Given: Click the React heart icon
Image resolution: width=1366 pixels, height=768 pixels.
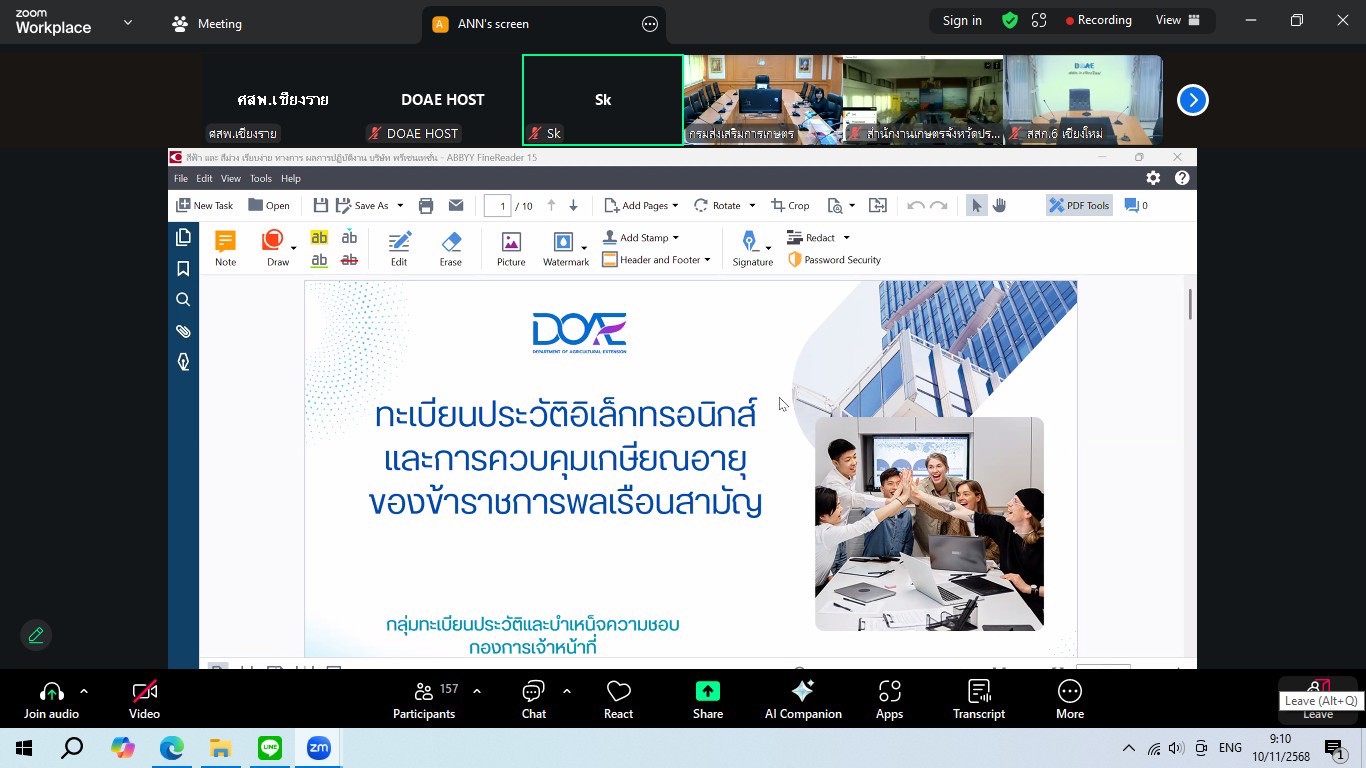Looking at the screenshot, I should (618, 699).
